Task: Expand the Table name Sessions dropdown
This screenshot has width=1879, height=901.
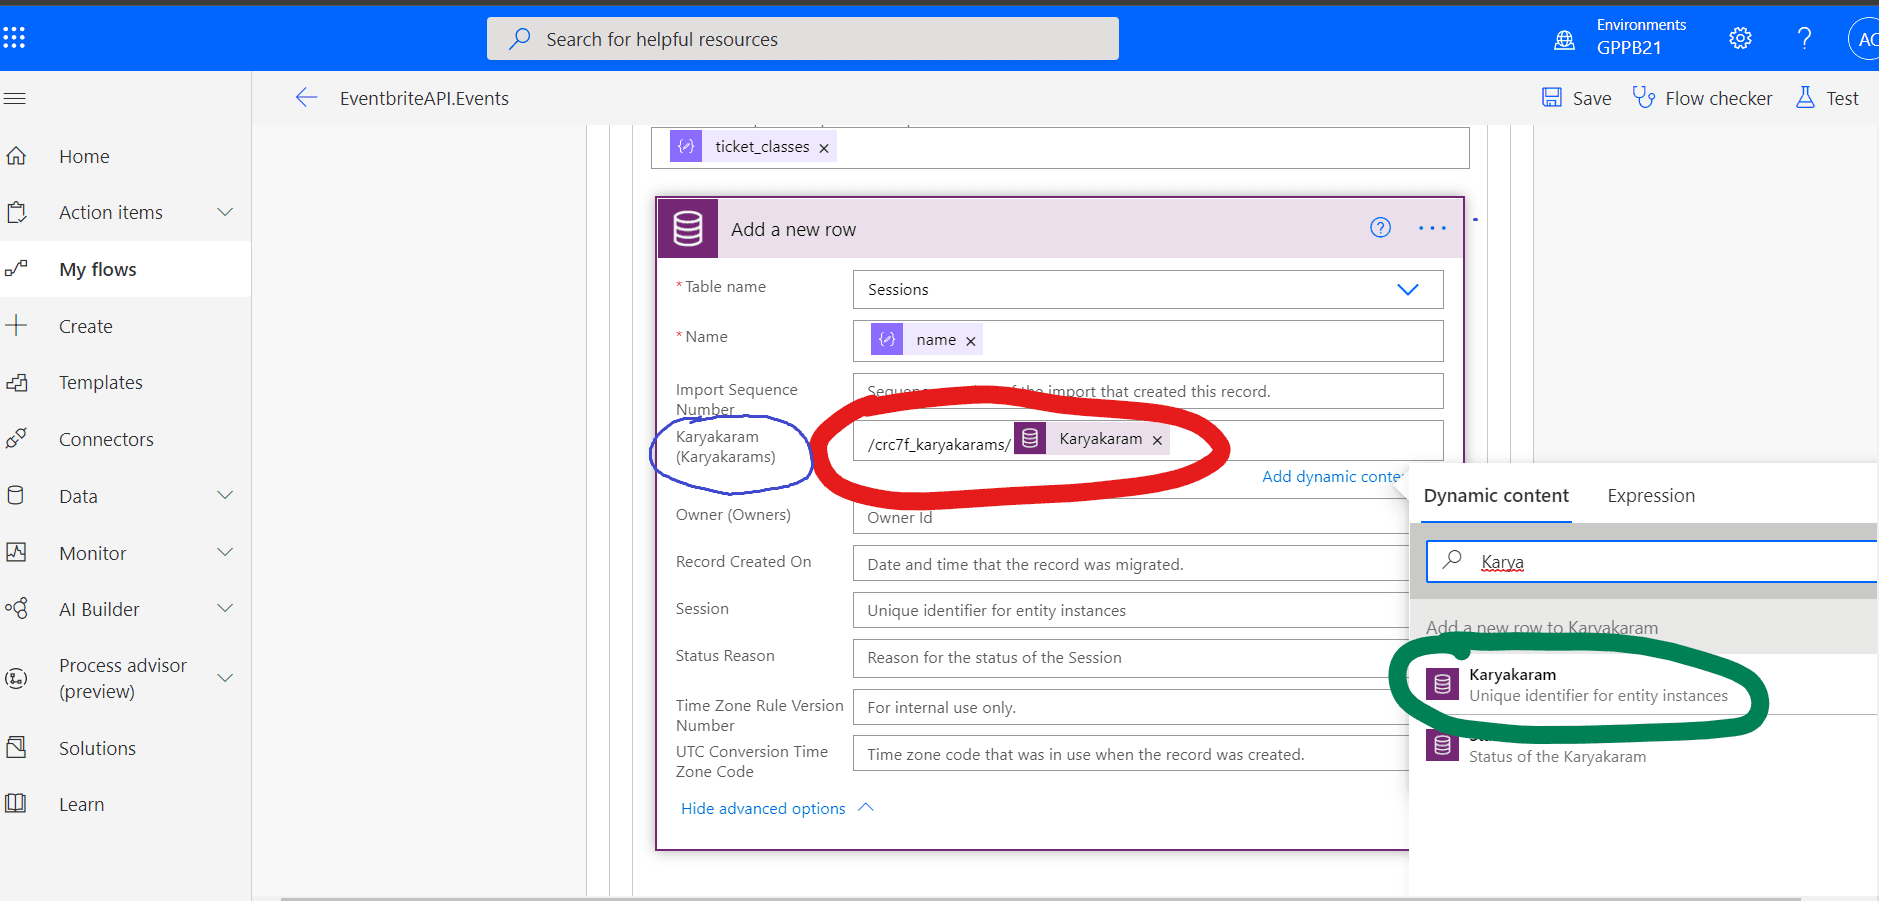Action: [1407, 290]
